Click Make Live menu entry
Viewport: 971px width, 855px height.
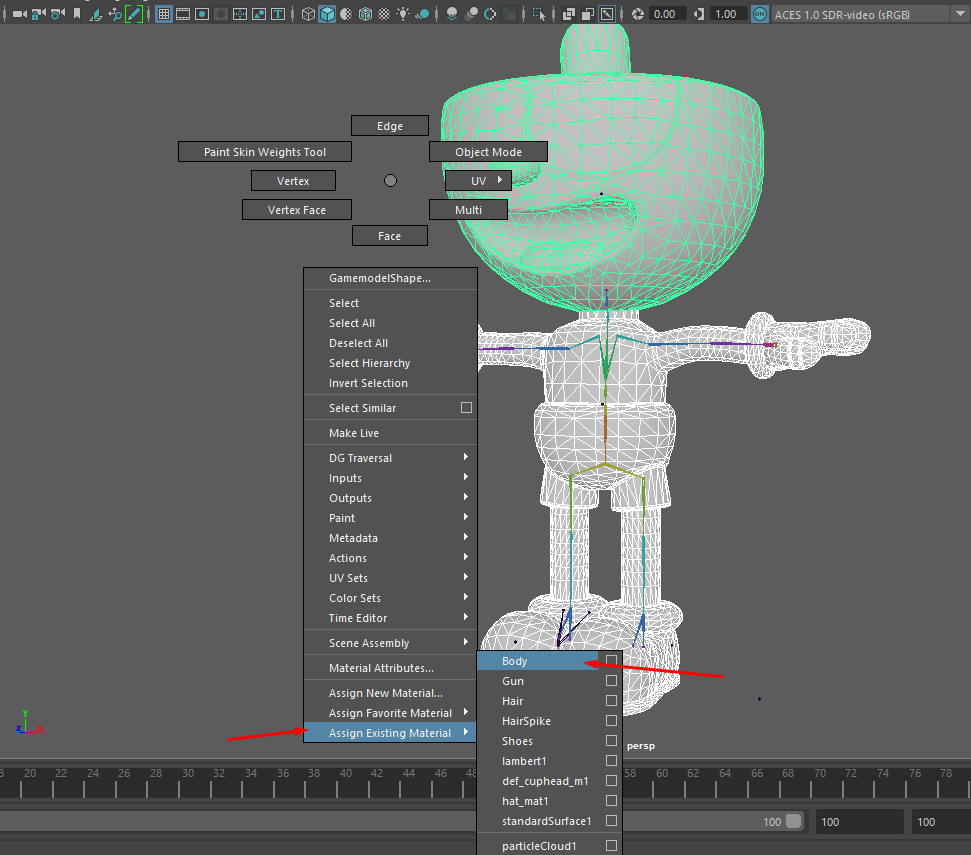(x=391, y=433)
